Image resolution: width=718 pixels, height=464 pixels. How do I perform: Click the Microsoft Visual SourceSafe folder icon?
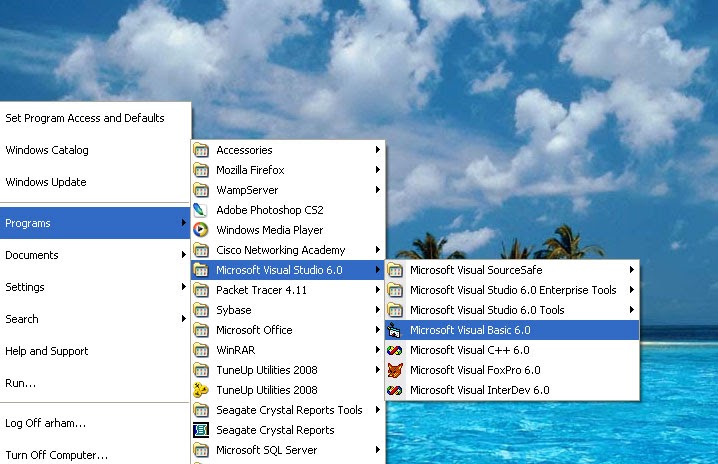[395, 270]
